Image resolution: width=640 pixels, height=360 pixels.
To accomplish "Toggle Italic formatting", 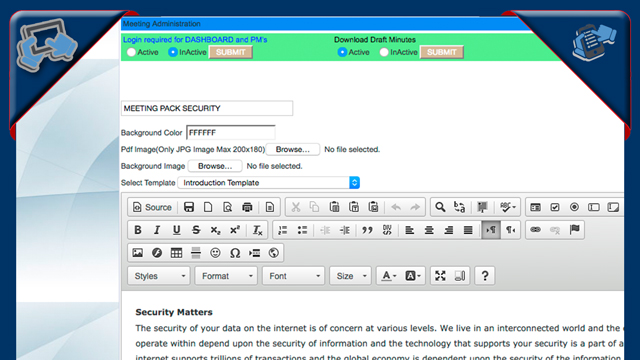I will click(157, 230).
